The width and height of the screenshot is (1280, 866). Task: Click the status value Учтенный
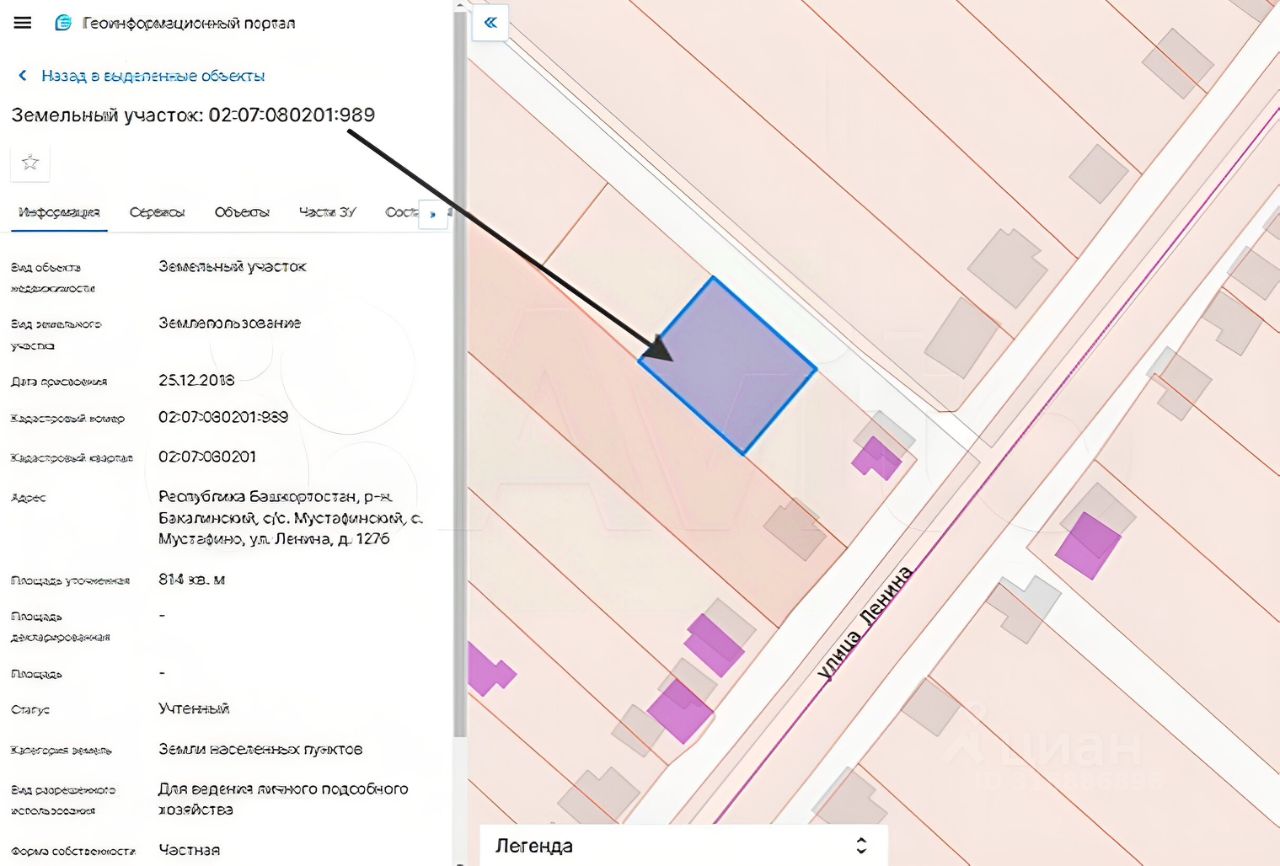[x=194, y=708]
